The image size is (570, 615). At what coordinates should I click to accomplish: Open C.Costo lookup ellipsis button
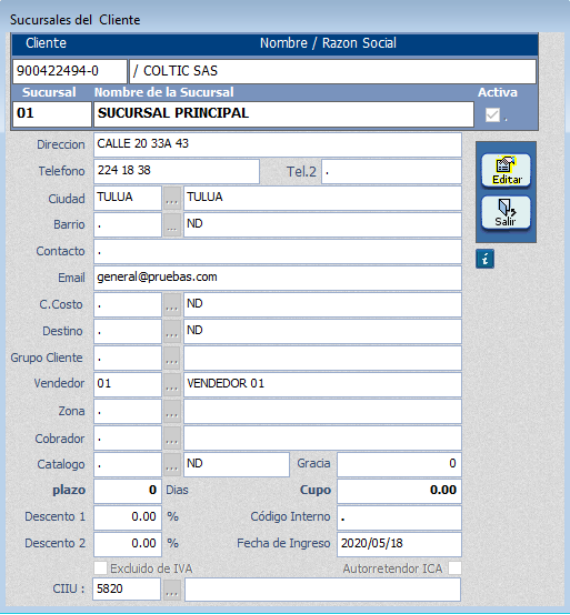[x=172, y=305]
